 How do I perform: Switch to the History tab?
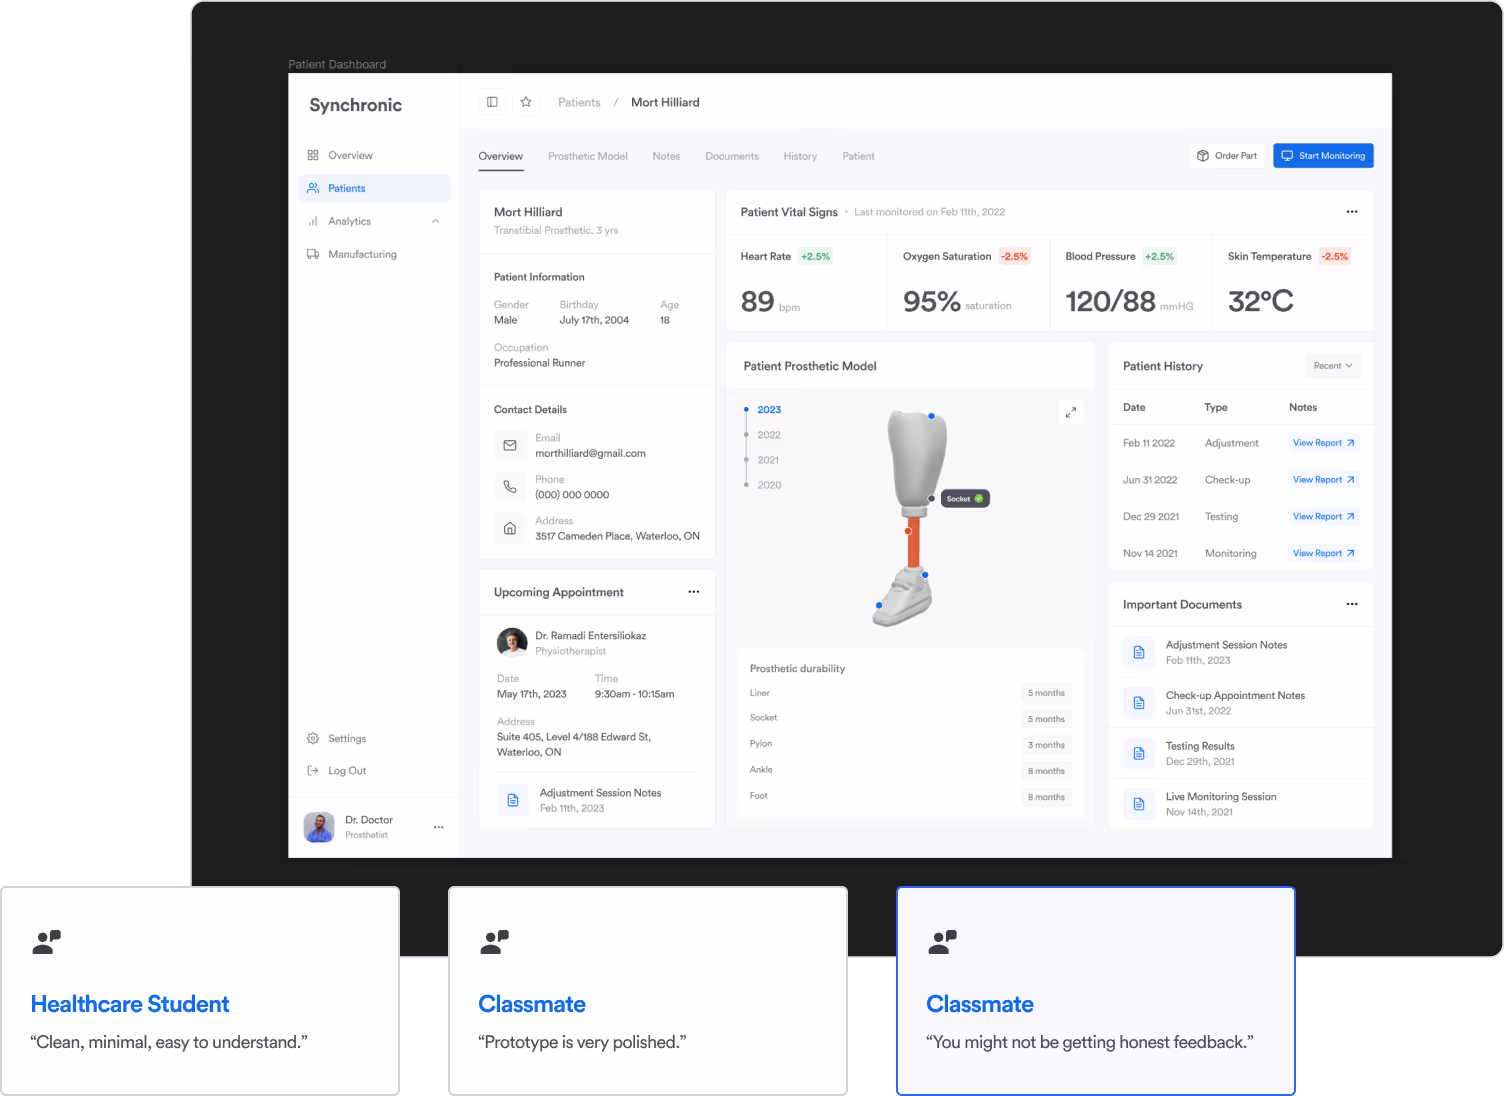[x=800, y=156]
